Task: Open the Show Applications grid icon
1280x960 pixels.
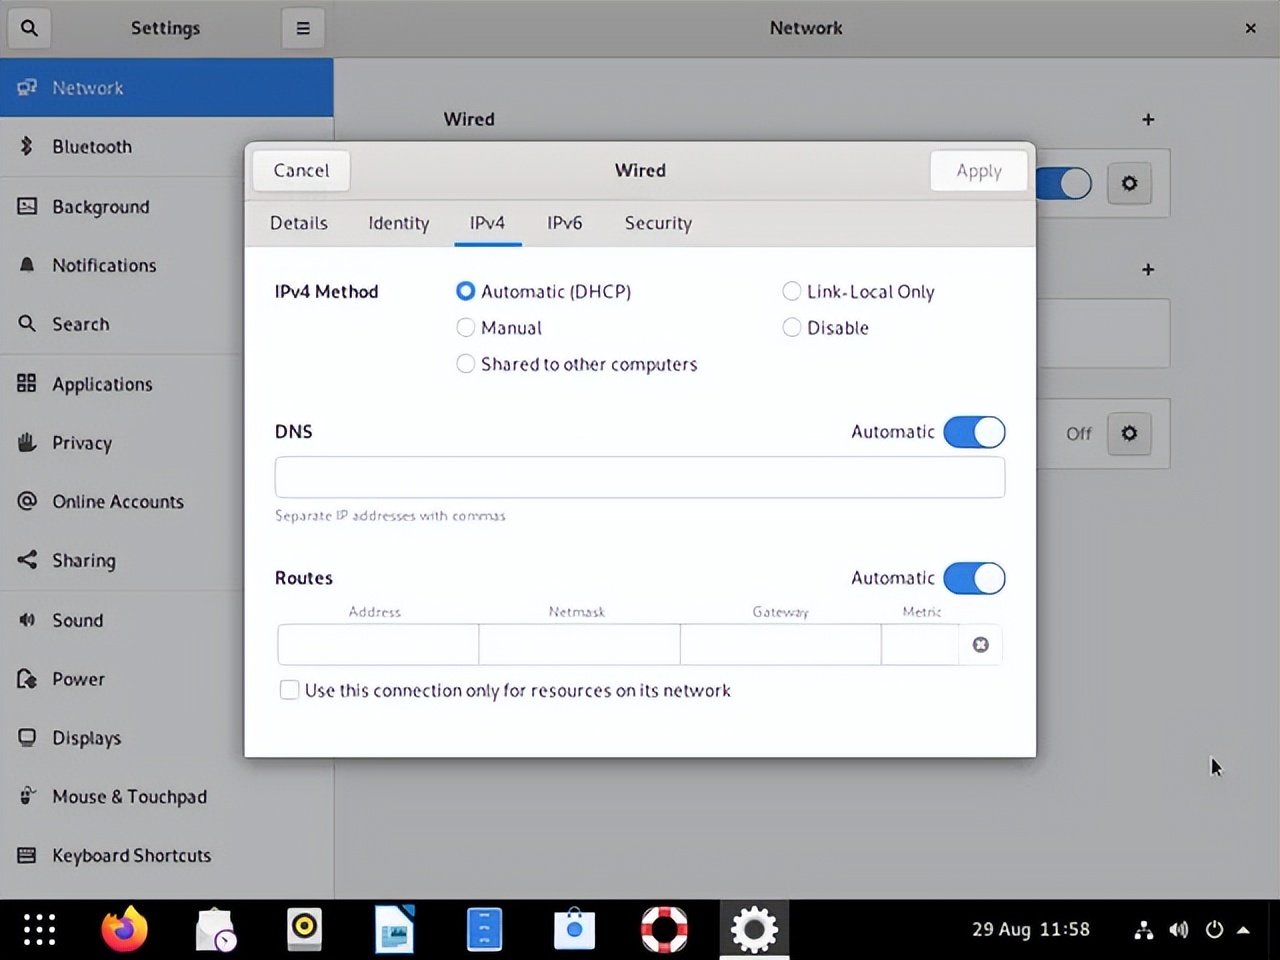Action: 39,929
